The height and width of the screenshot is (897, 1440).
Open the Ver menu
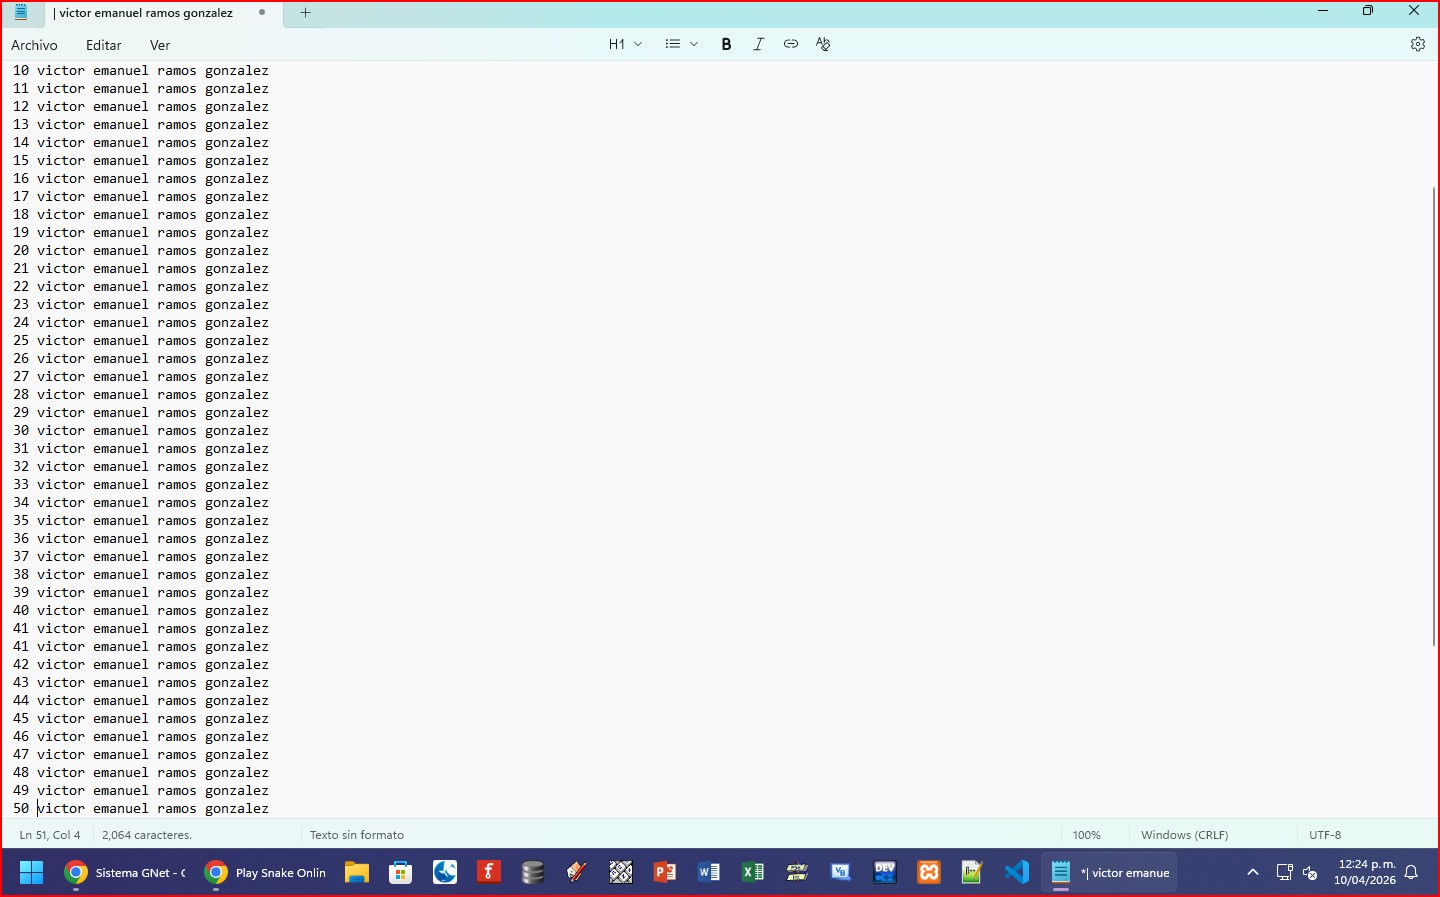[160, 45]
